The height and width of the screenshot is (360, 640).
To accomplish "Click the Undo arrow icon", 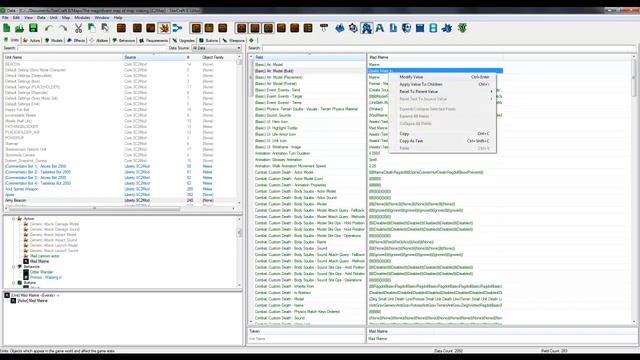I will tap(49, 28).
